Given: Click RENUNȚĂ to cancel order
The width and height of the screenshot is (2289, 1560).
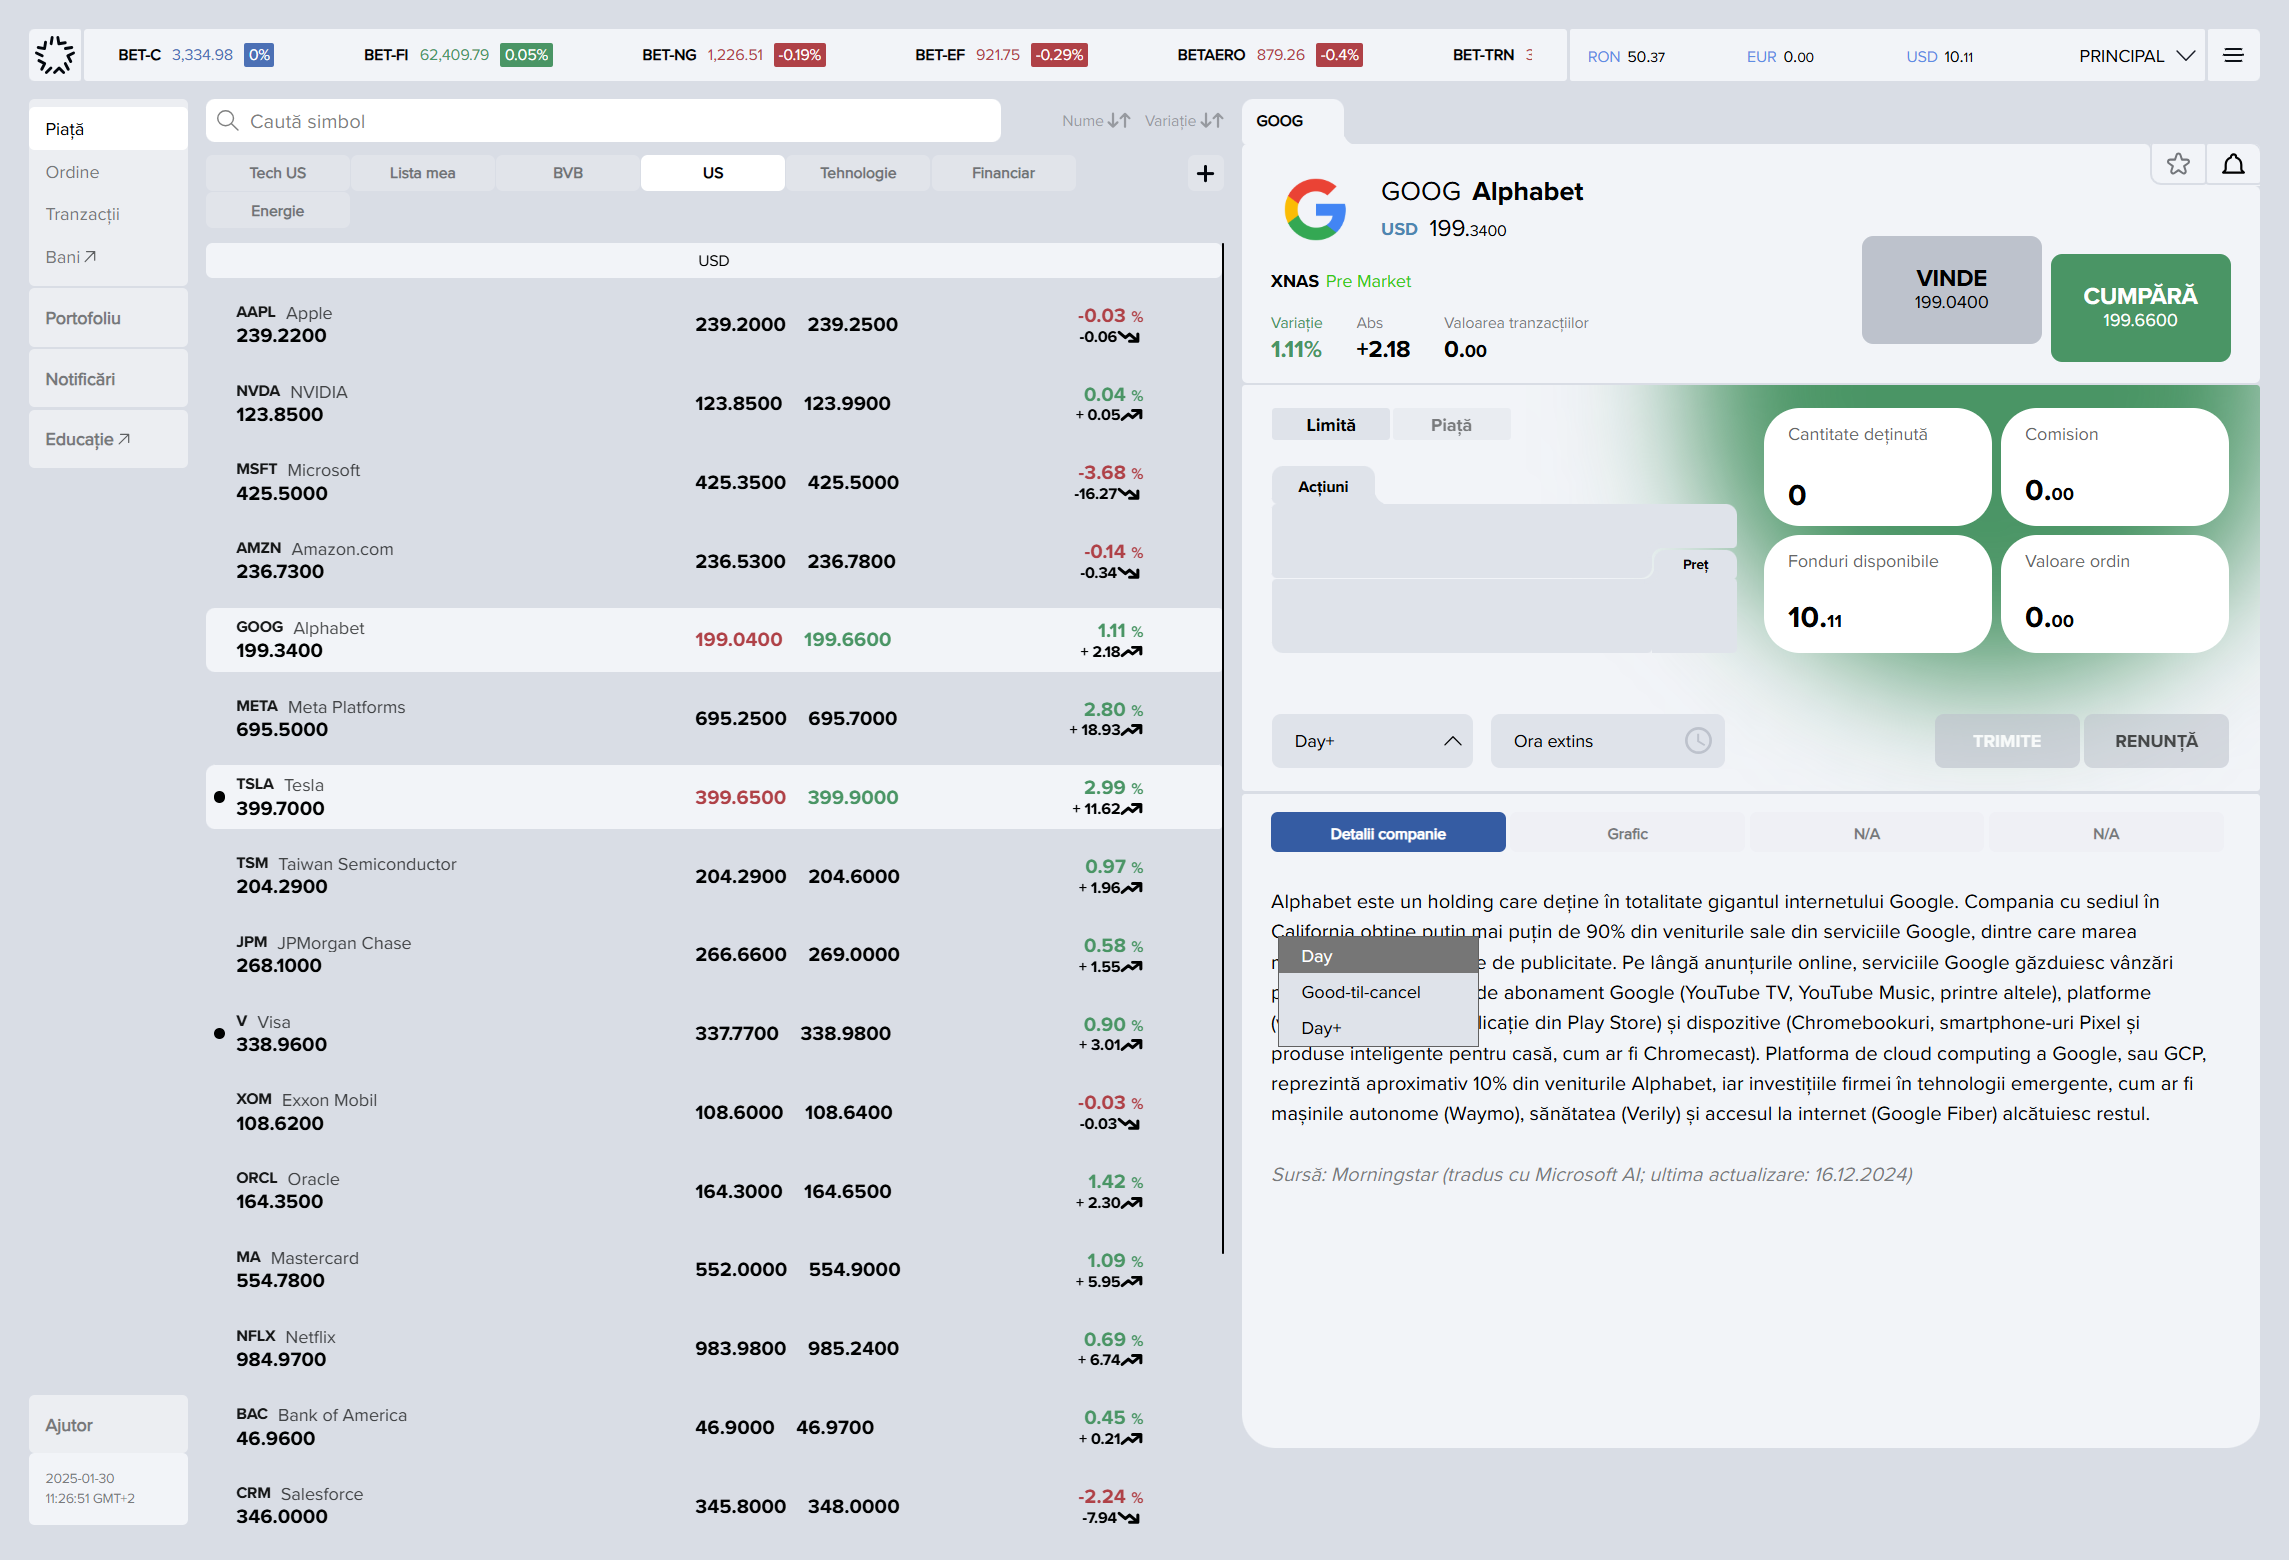Looking at the screenshot, I should point(2156,741).
